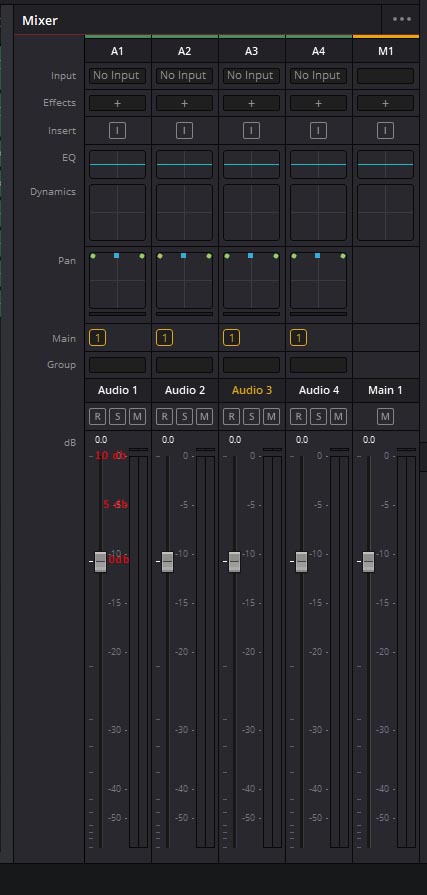Image resolution: width=427 pixels, height=895 pixels.
Task: Click the Main 1 fader handle
Action: pos(368,562)
